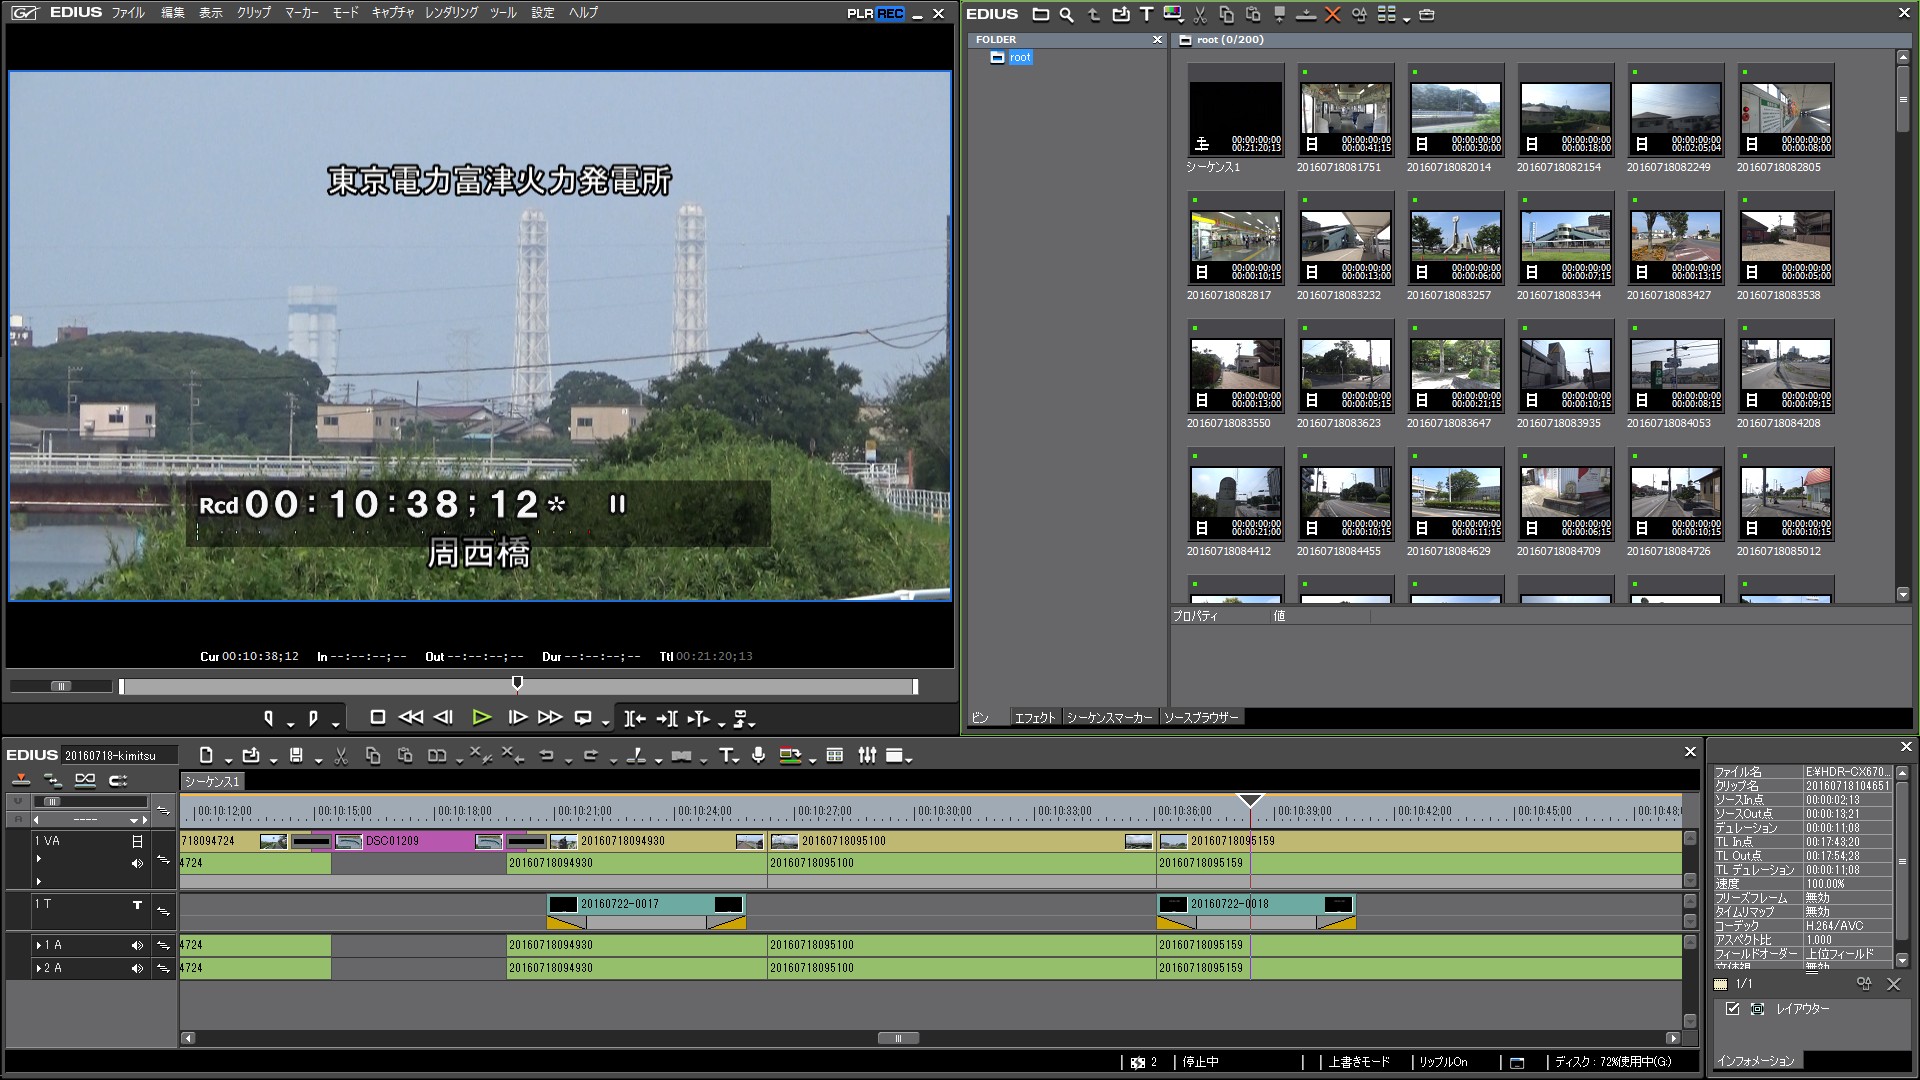
Task: Click the red X delete icon in the bin toolbar
Action: pyautogui.click(x=1332, y=15)
